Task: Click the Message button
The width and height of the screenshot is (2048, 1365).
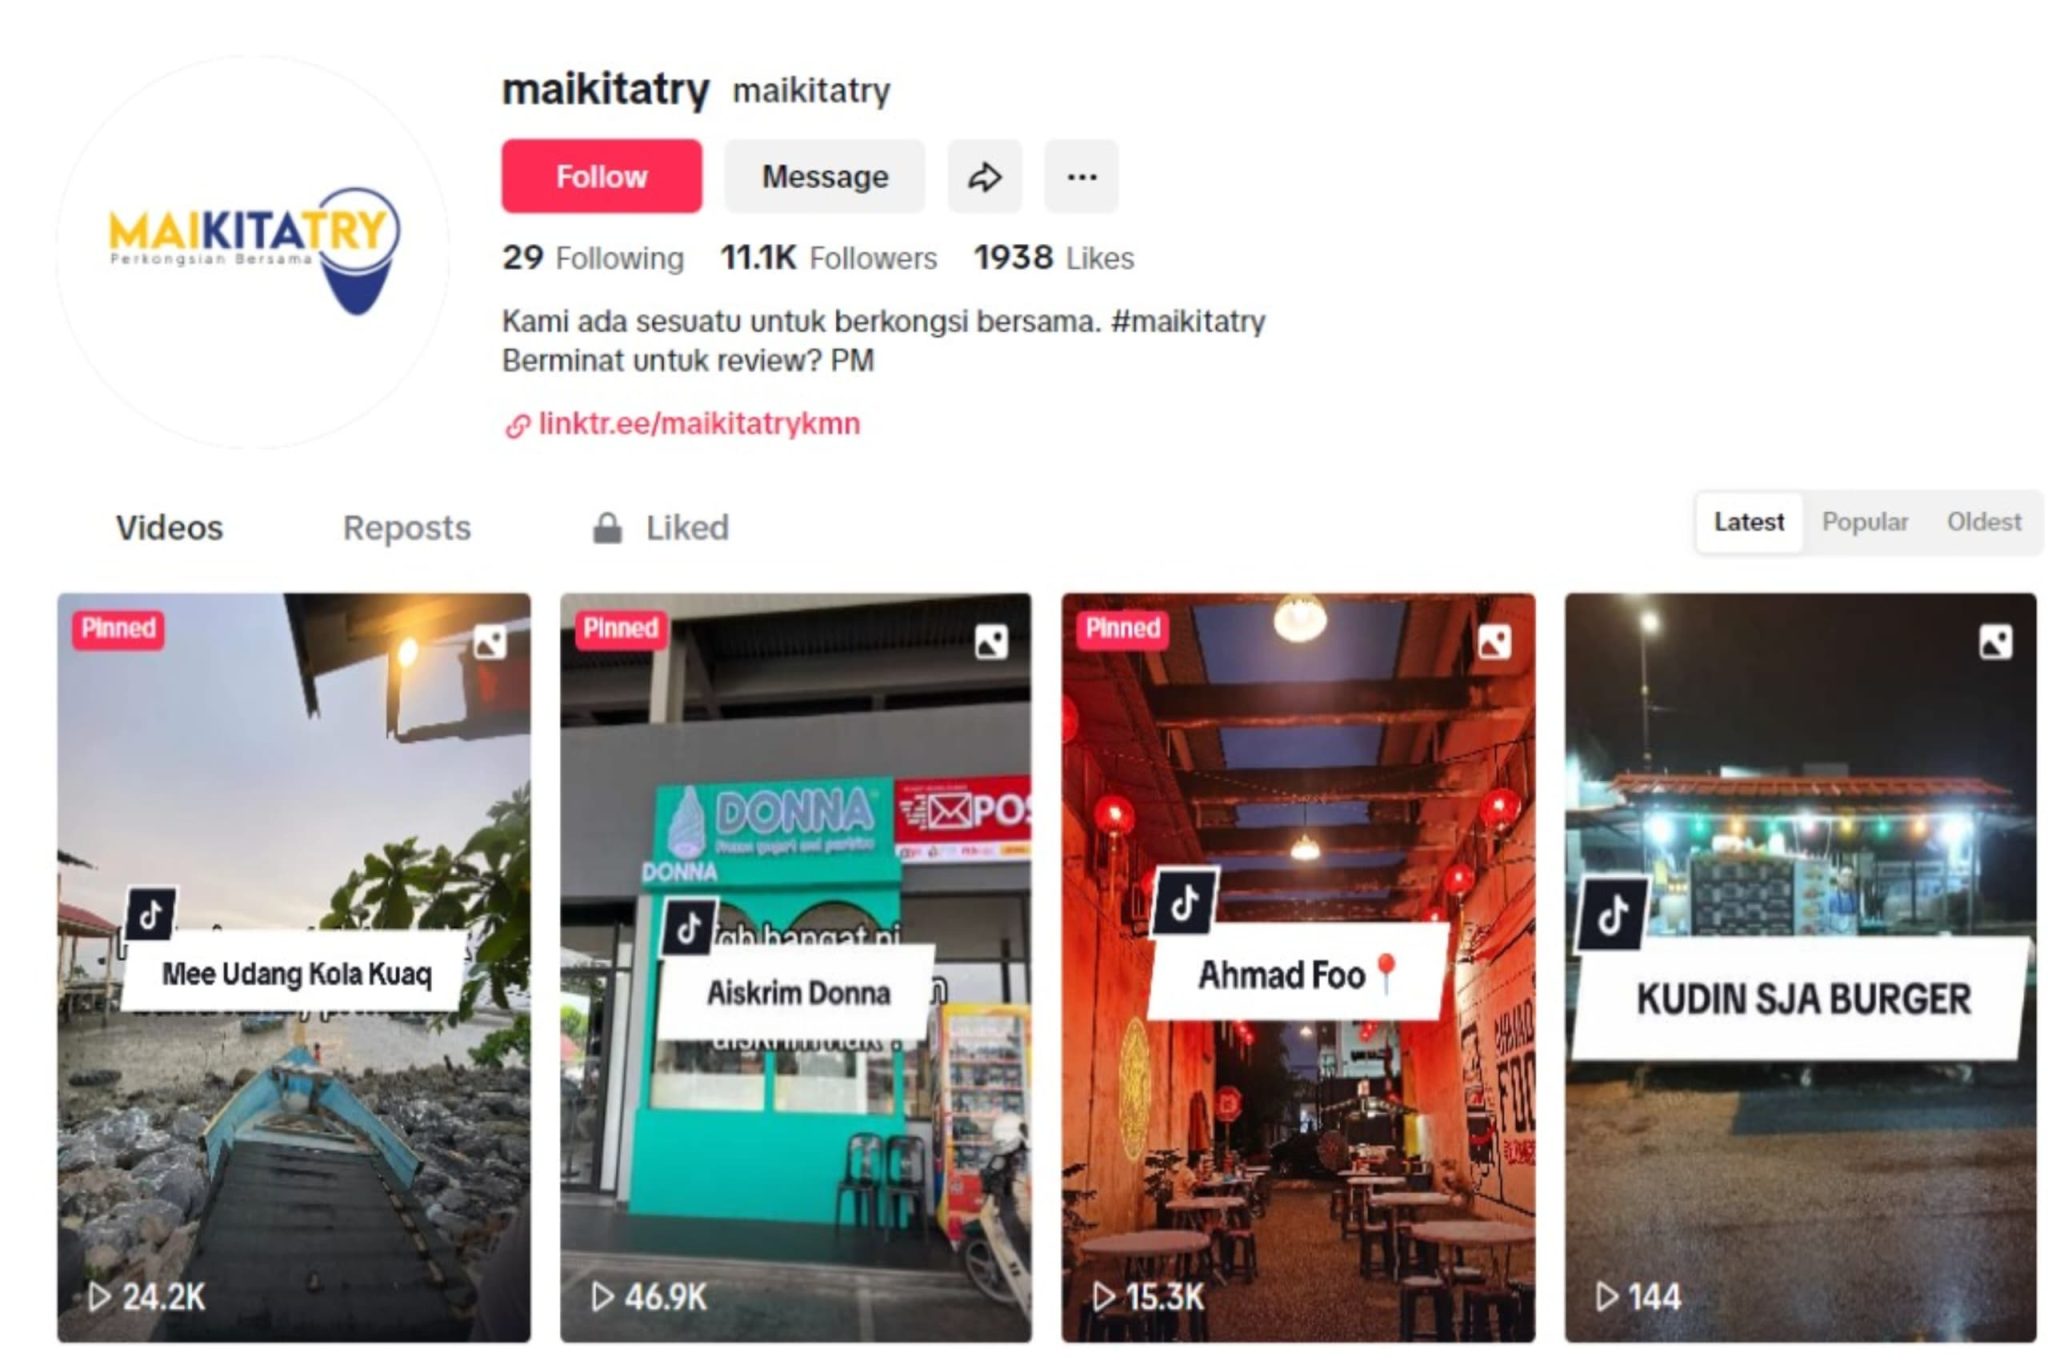Action: tap(825, 177)
